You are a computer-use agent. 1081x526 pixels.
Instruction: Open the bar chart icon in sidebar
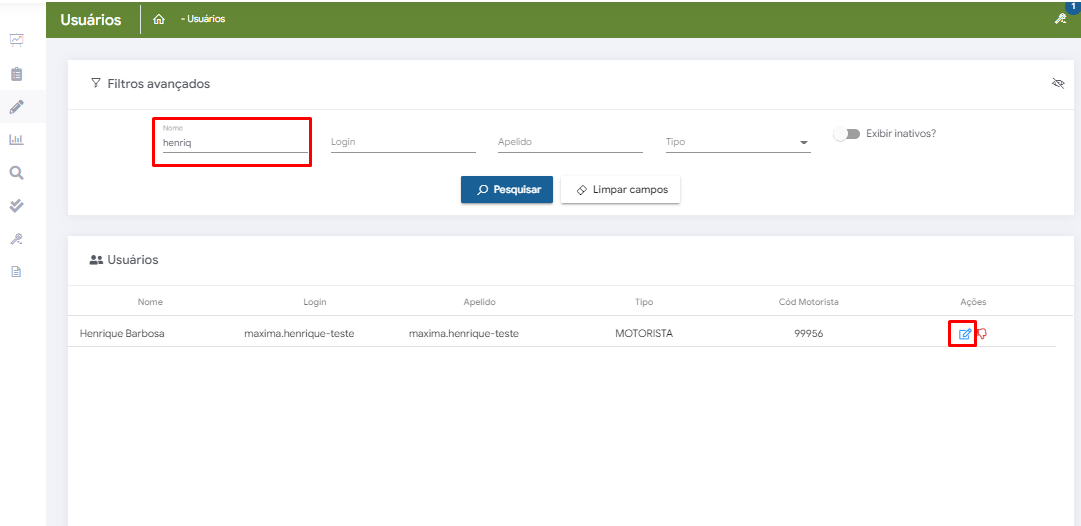16,140
